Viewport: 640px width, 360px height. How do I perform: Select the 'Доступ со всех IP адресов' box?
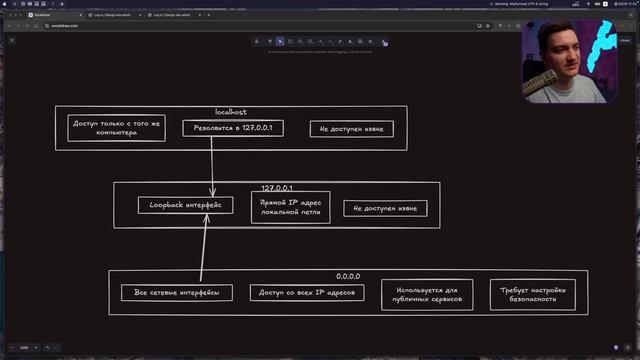pyautogui.click(x=307, y=293)
